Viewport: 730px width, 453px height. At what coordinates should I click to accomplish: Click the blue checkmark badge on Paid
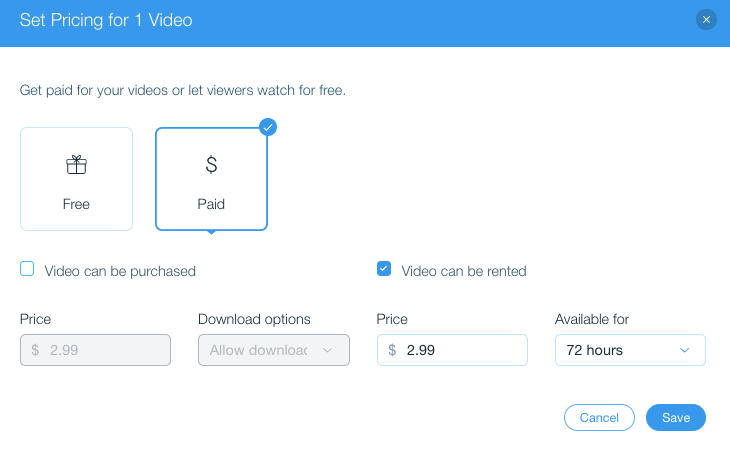tap(268, 127)
